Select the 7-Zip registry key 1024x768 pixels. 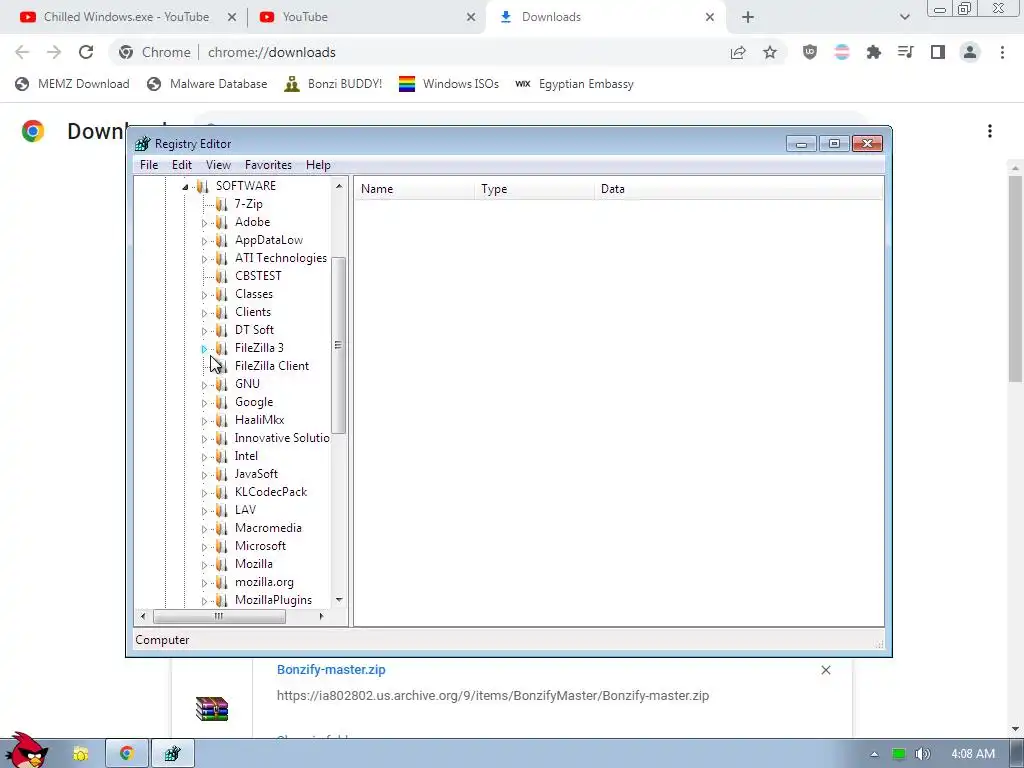tap(248, 204)
